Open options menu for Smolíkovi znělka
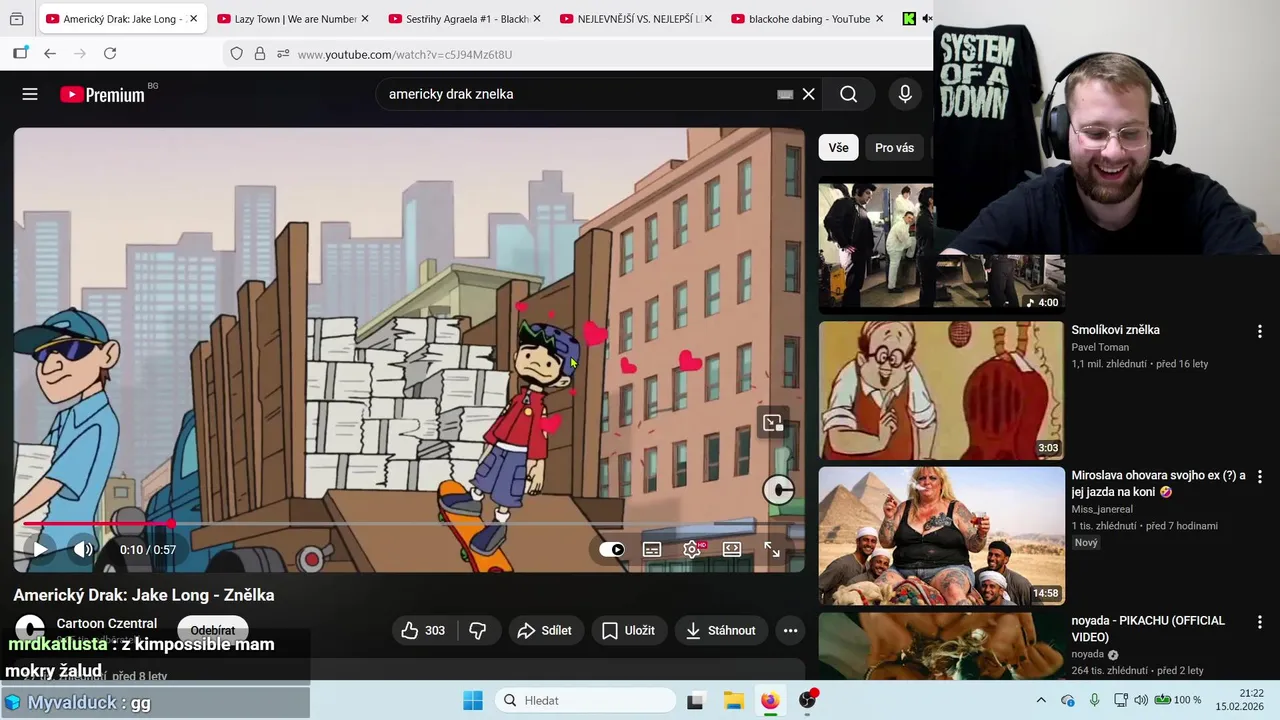The image size is (1280, 720). [1259, 331]
